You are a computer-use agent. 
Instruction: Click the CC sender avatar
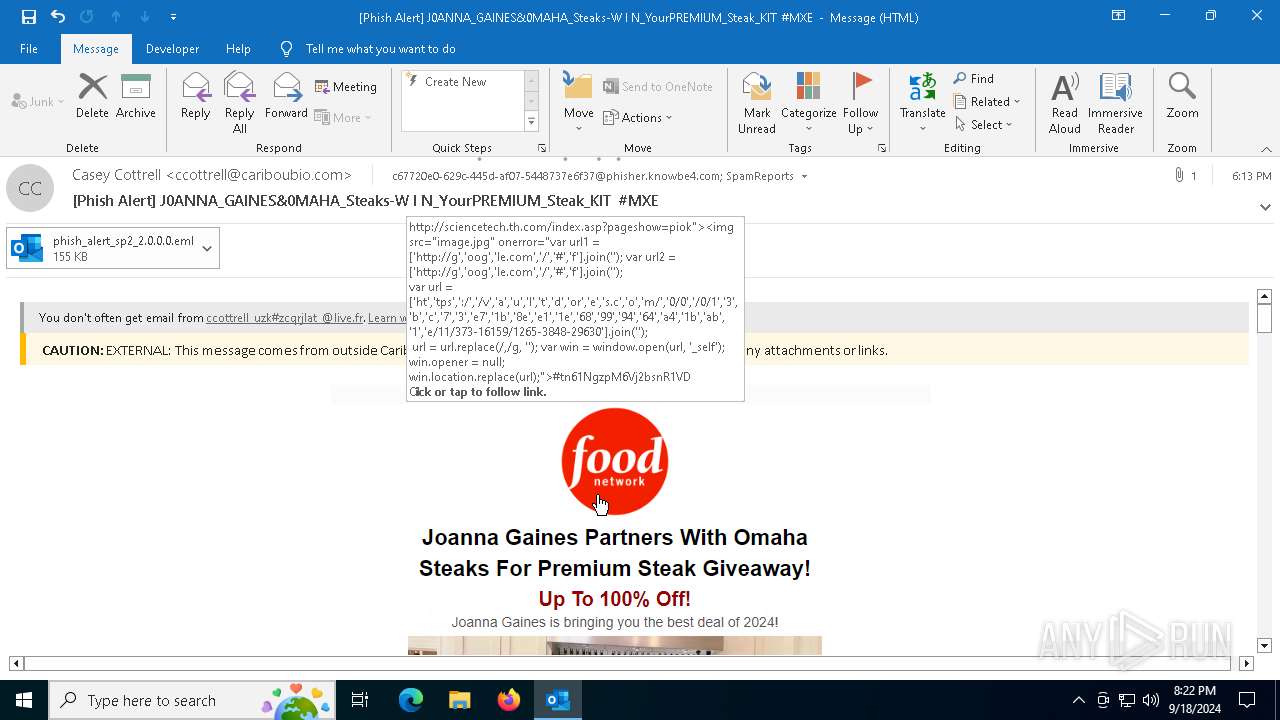30,188
